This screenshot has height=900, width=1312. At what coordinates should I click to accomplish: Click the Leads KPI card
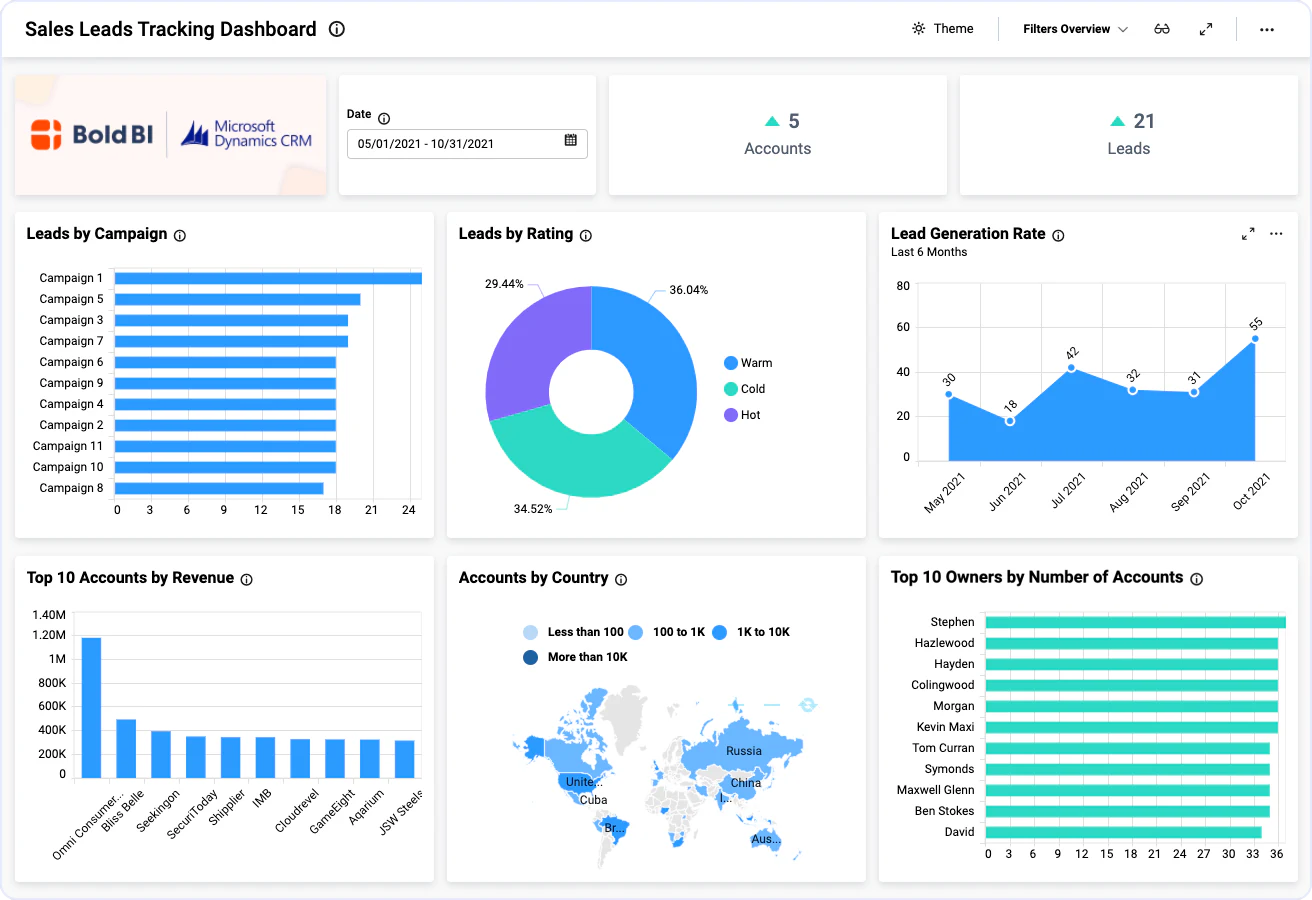1129,135
